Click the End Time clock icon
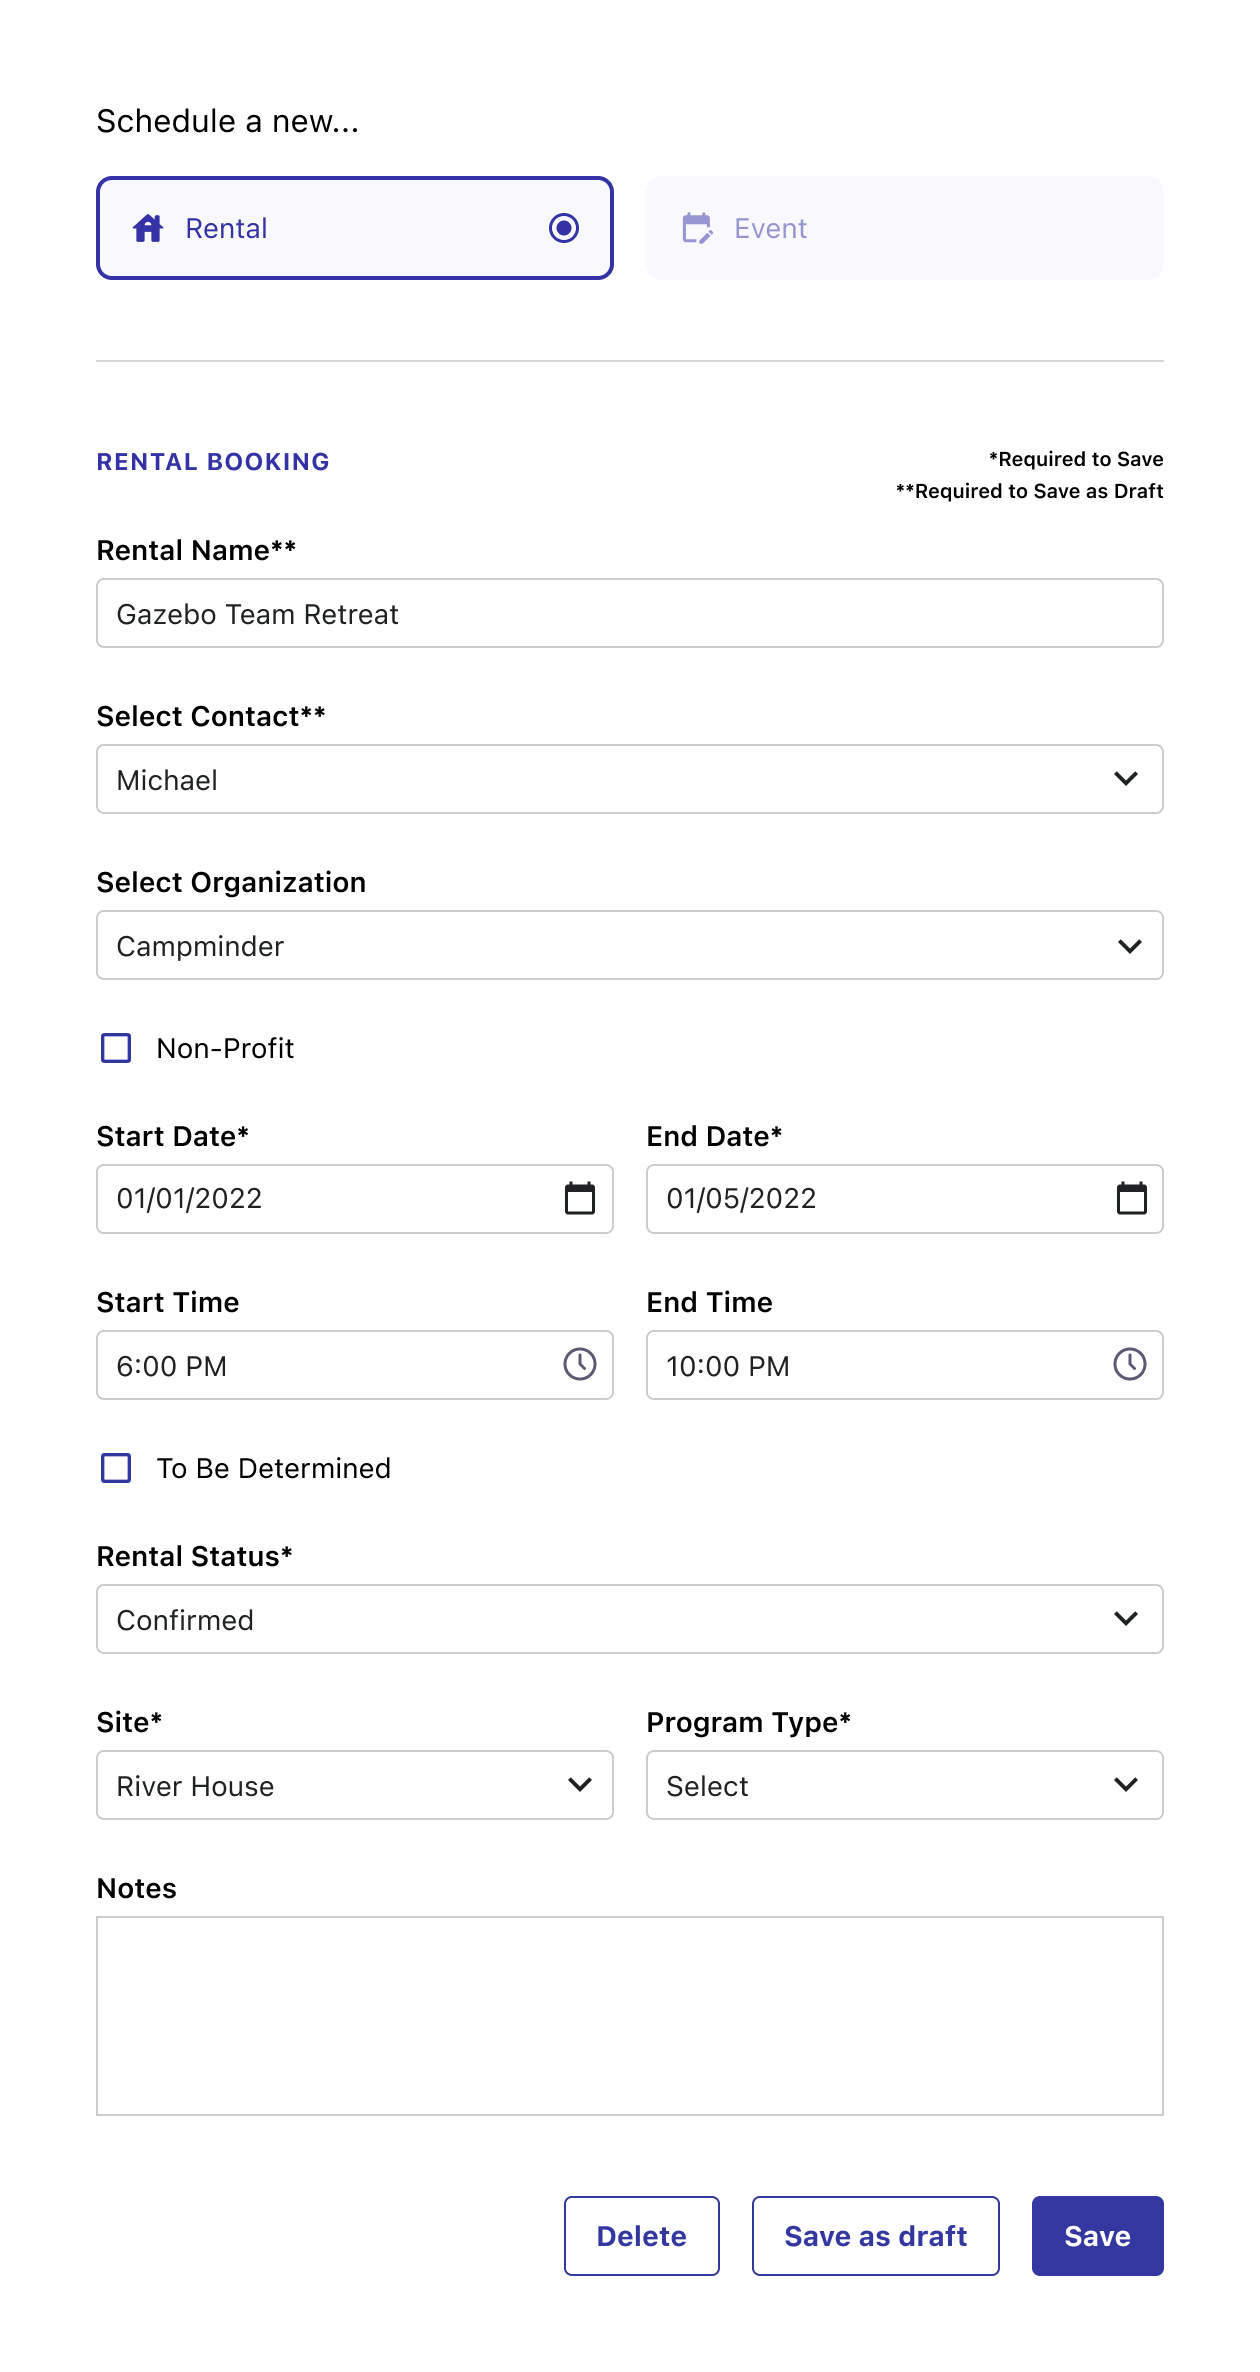 point(1130,1364)
